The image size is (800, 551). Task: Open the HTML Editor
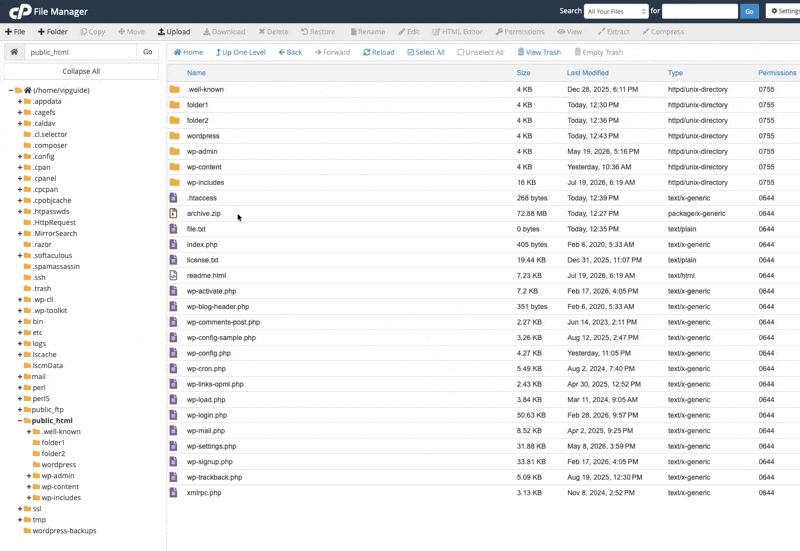pyautogui.click(x=458, y=32)
